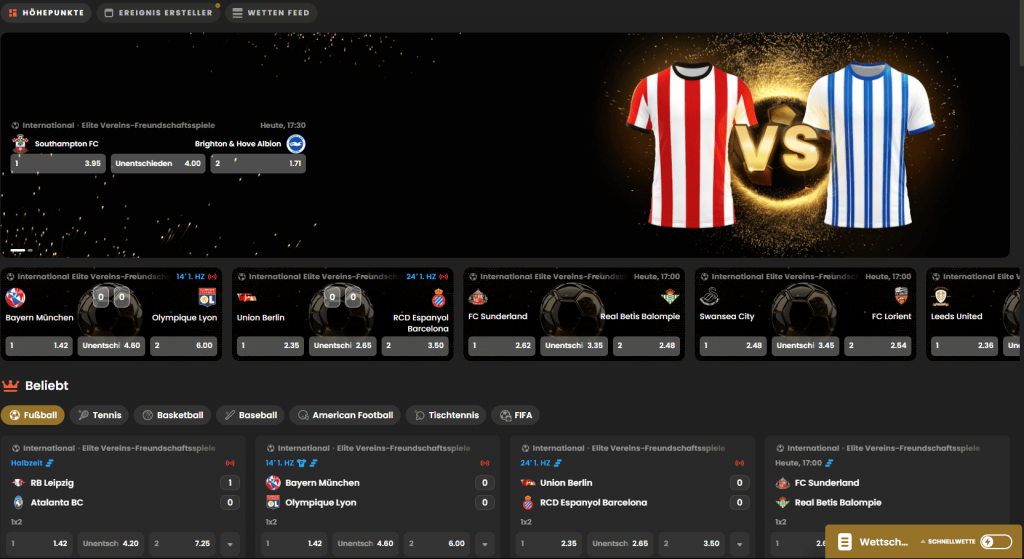Select the American Football filter
The height and width of the screenshot is (559, 1024).
point(345,415)
